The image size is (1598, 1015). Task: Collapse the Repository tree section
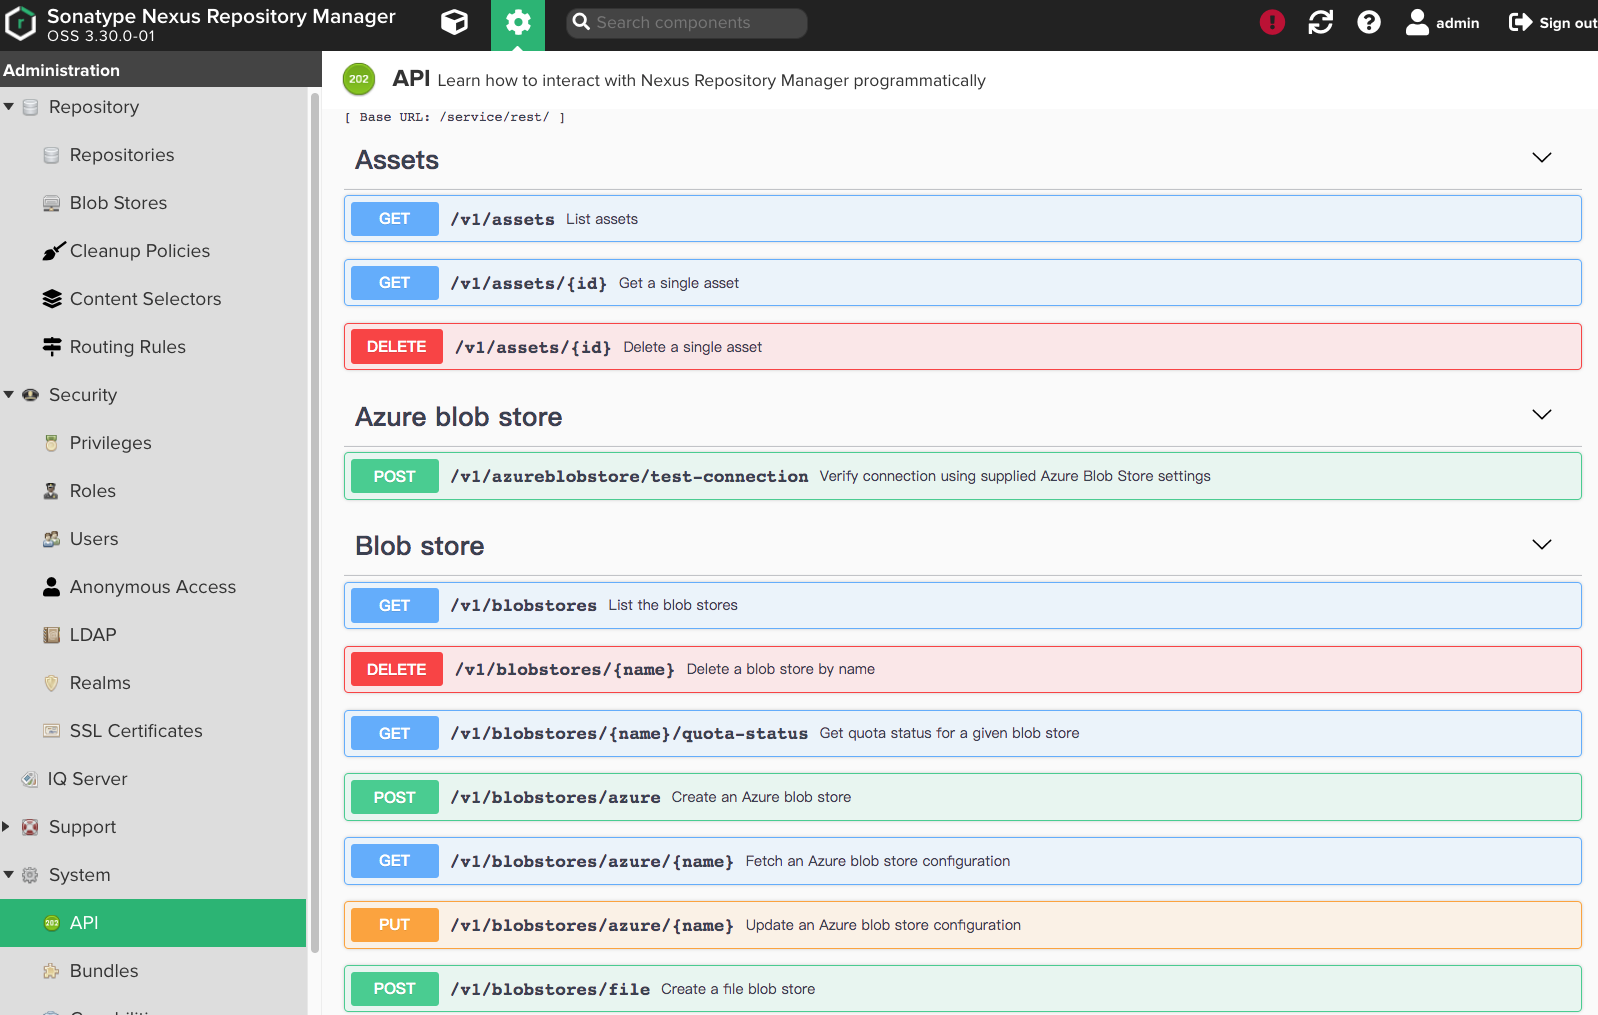click(x=9, y=107)
